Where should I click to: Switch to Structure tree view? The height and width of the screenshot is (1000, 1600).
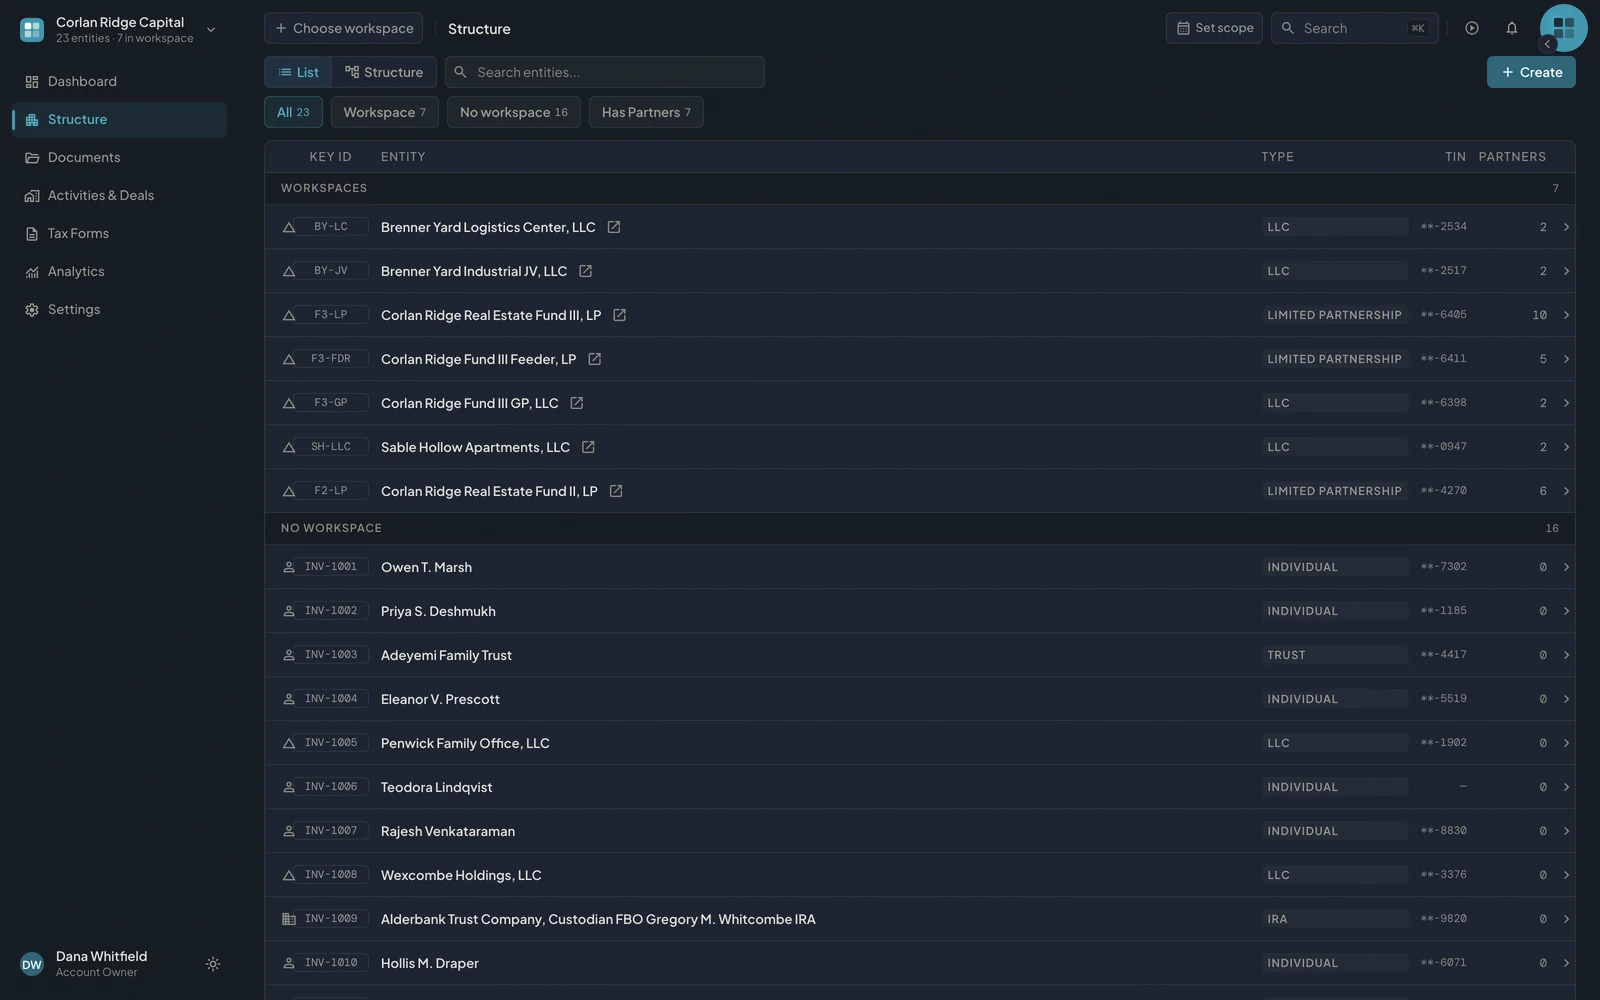click(x=384, y=72)
